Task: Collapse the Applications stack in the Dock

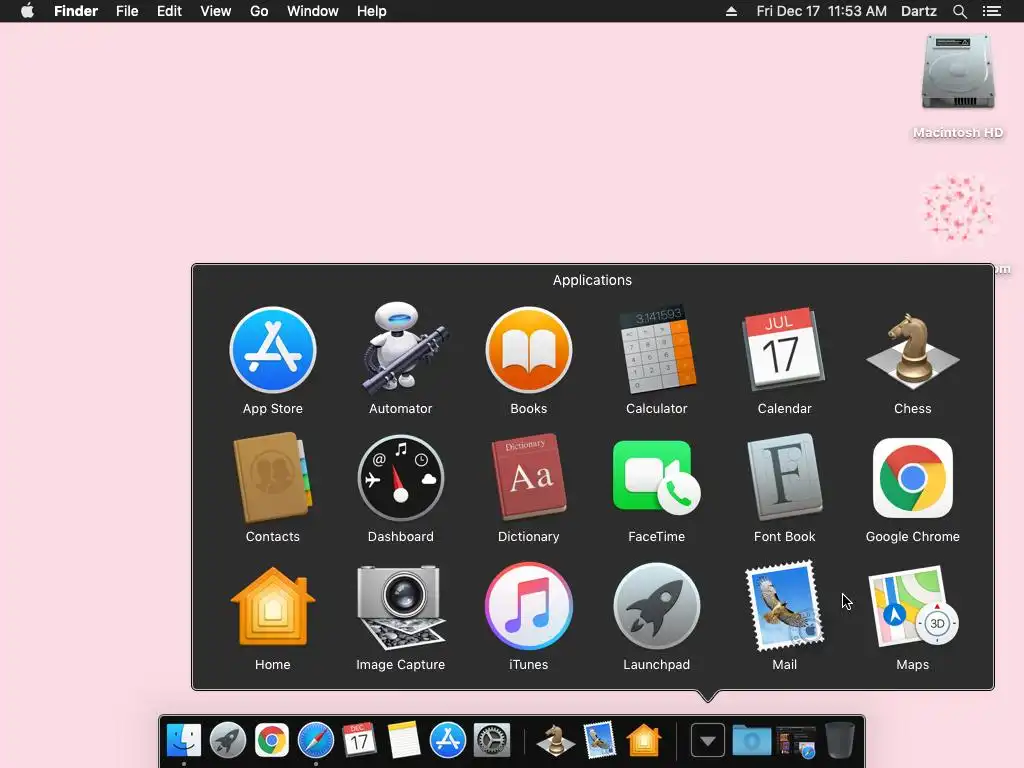Action: pyautogui.click(x=708, y=741)
